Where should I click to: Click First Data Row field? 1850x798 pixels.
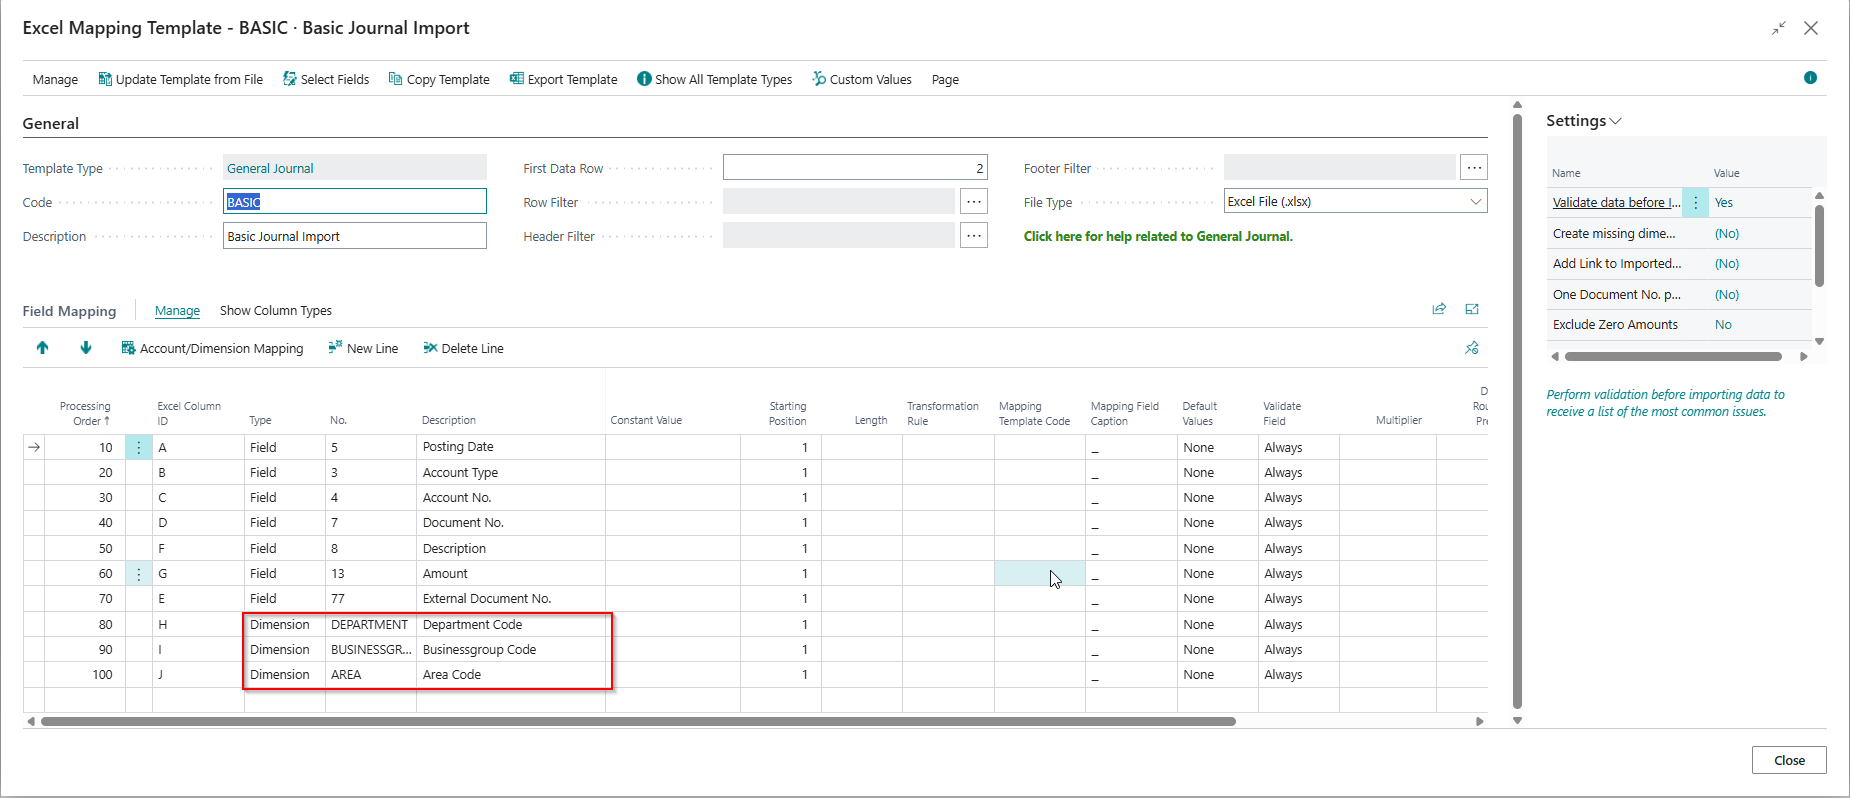[x=855, y=167]
